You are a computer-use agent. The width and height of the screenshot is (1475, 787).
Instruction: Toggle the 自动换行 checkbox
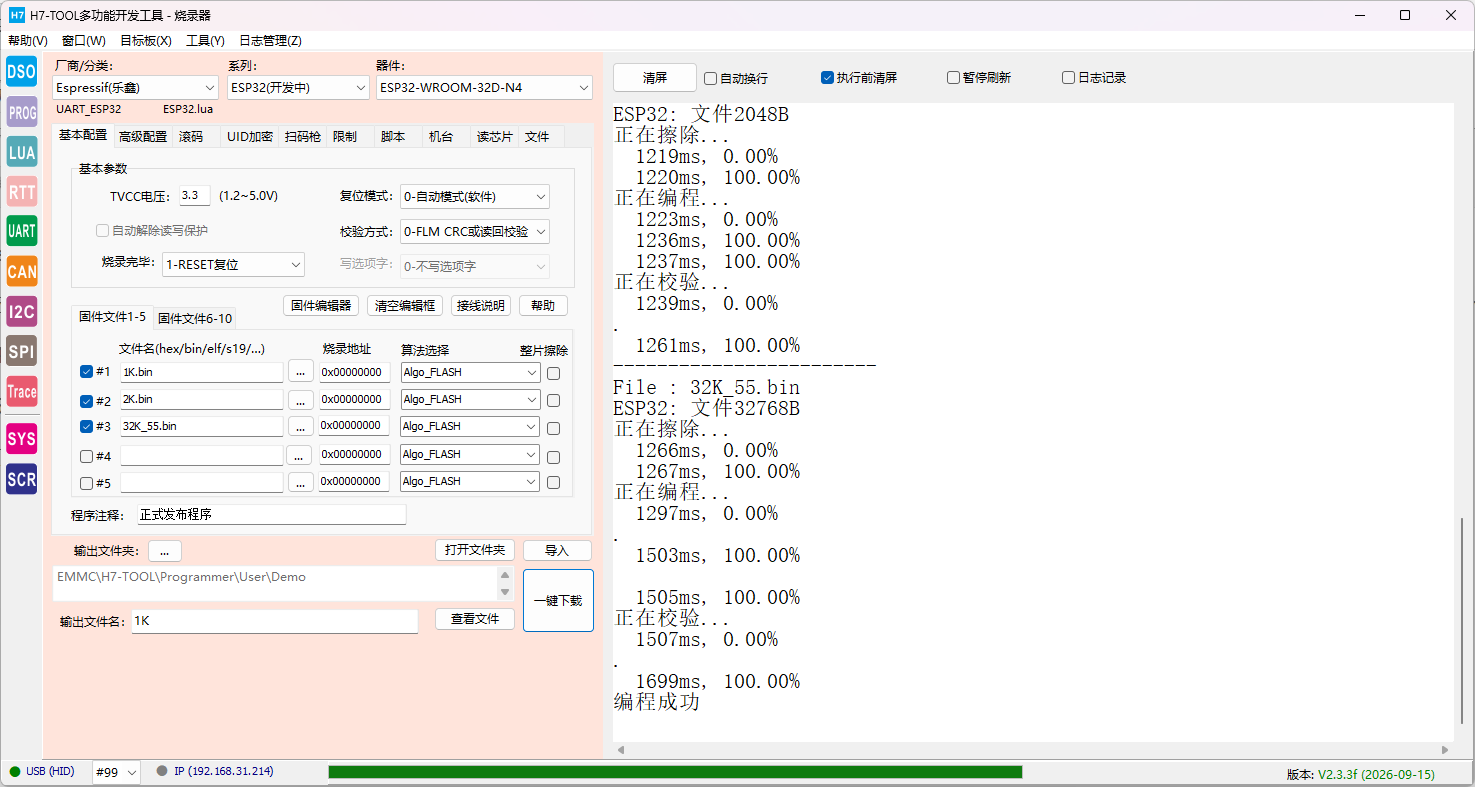pos(736,78)
